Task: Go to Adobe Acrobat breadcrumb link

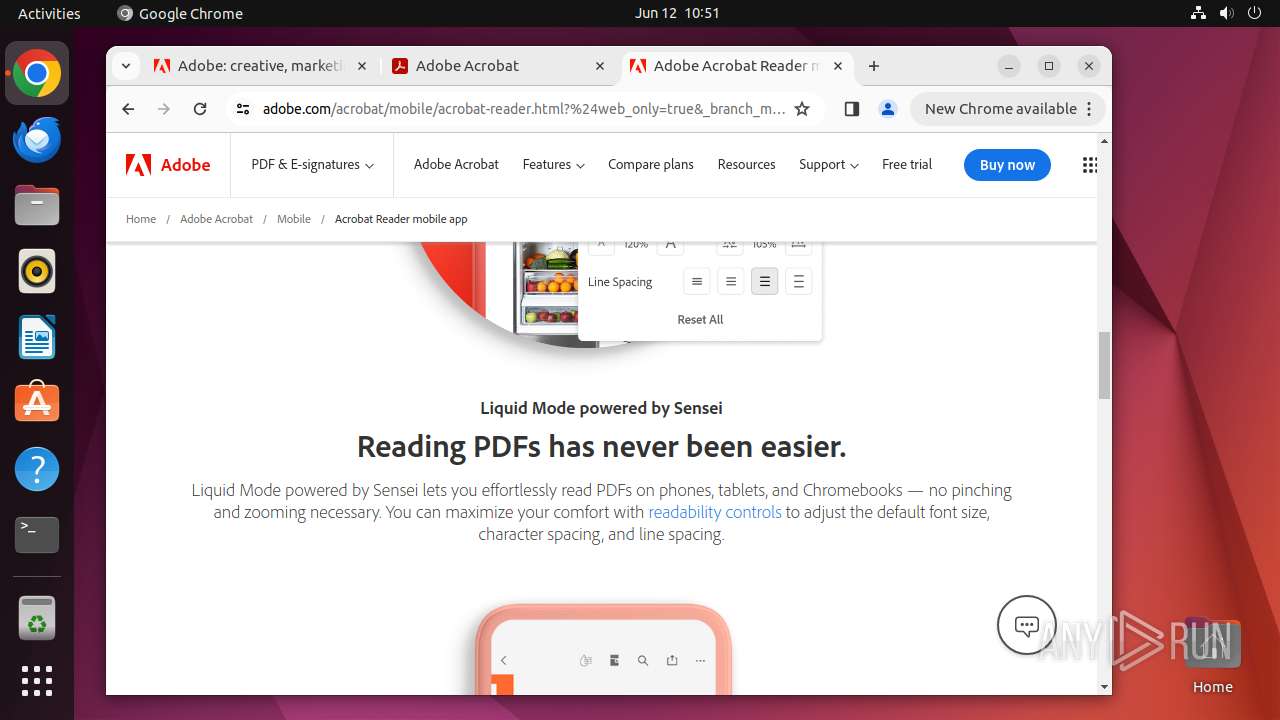Action: click(216, 219)
